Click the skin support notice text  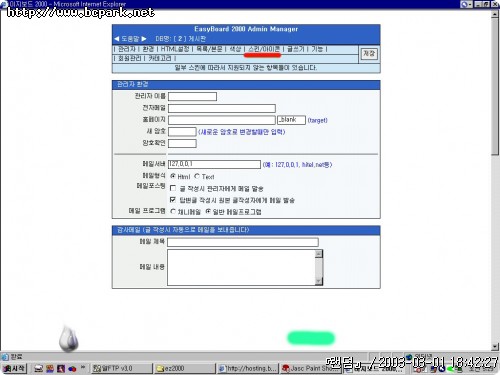pos(246,68)
